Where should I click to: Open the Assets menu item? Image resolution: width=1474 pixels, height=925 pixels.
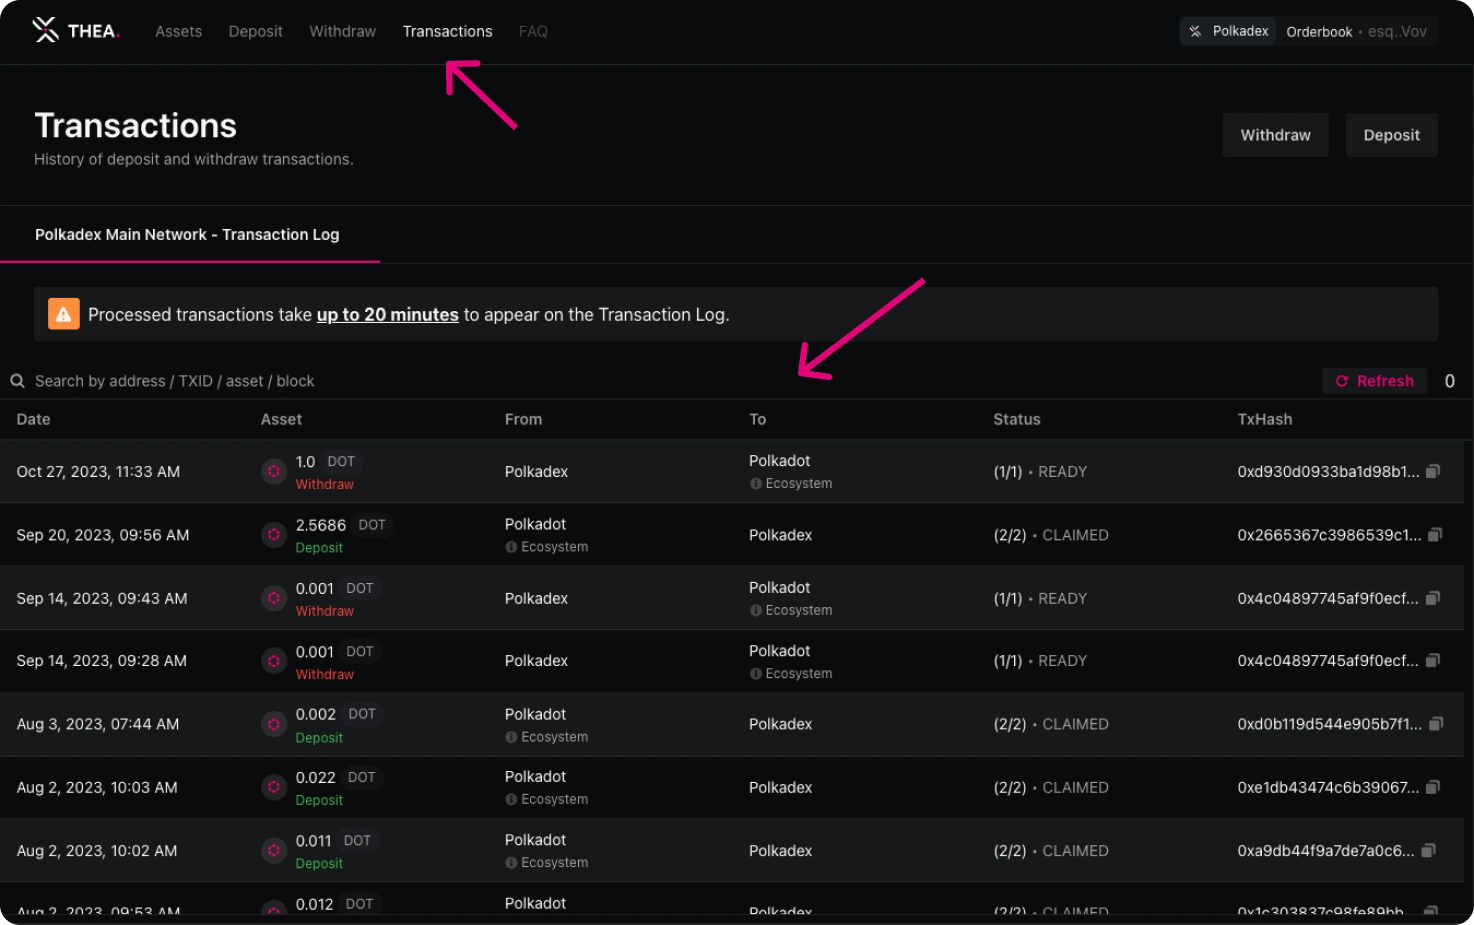click(178, 32)
